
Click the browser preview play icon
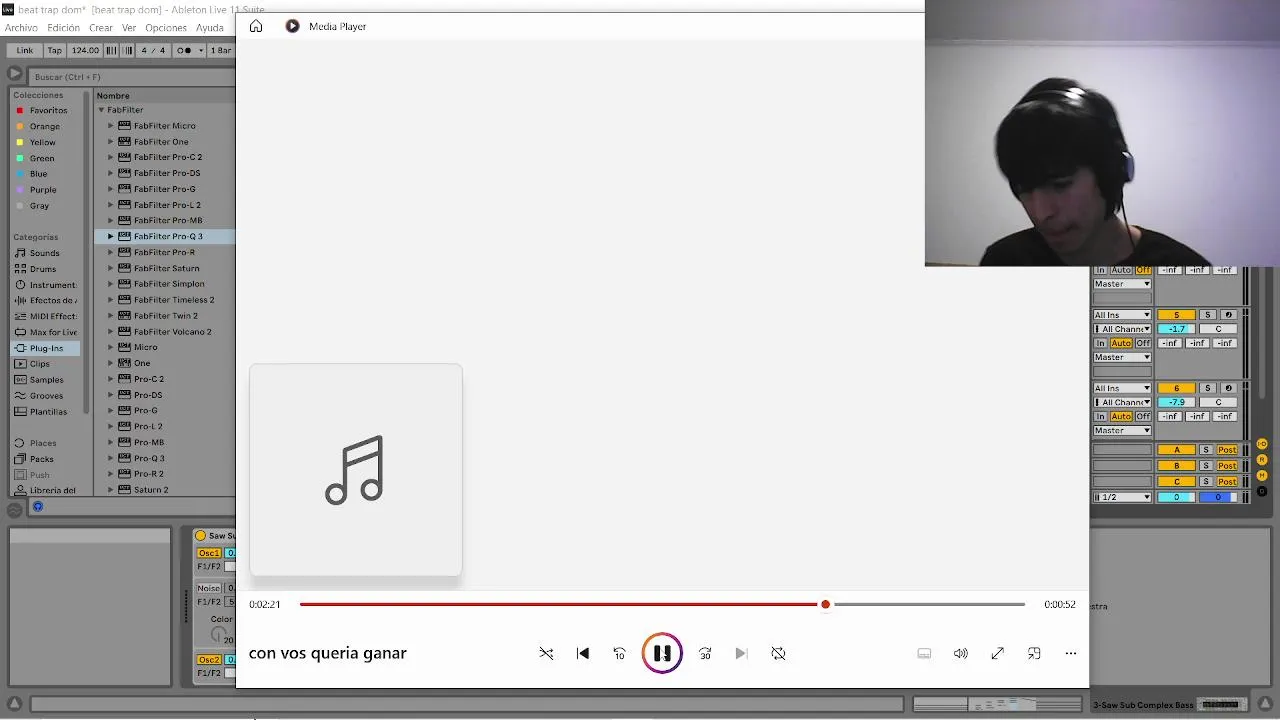point(15,74)
